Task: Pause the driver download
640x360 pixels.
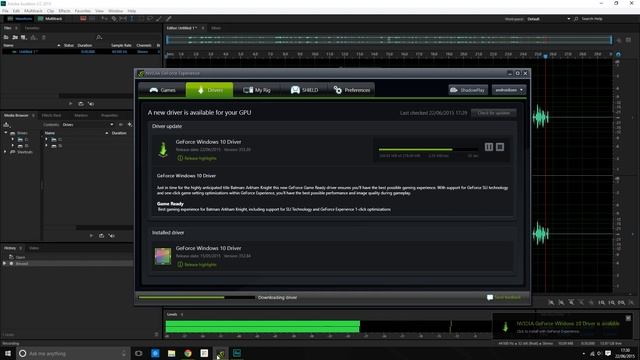Action: (x=489, y=147)
